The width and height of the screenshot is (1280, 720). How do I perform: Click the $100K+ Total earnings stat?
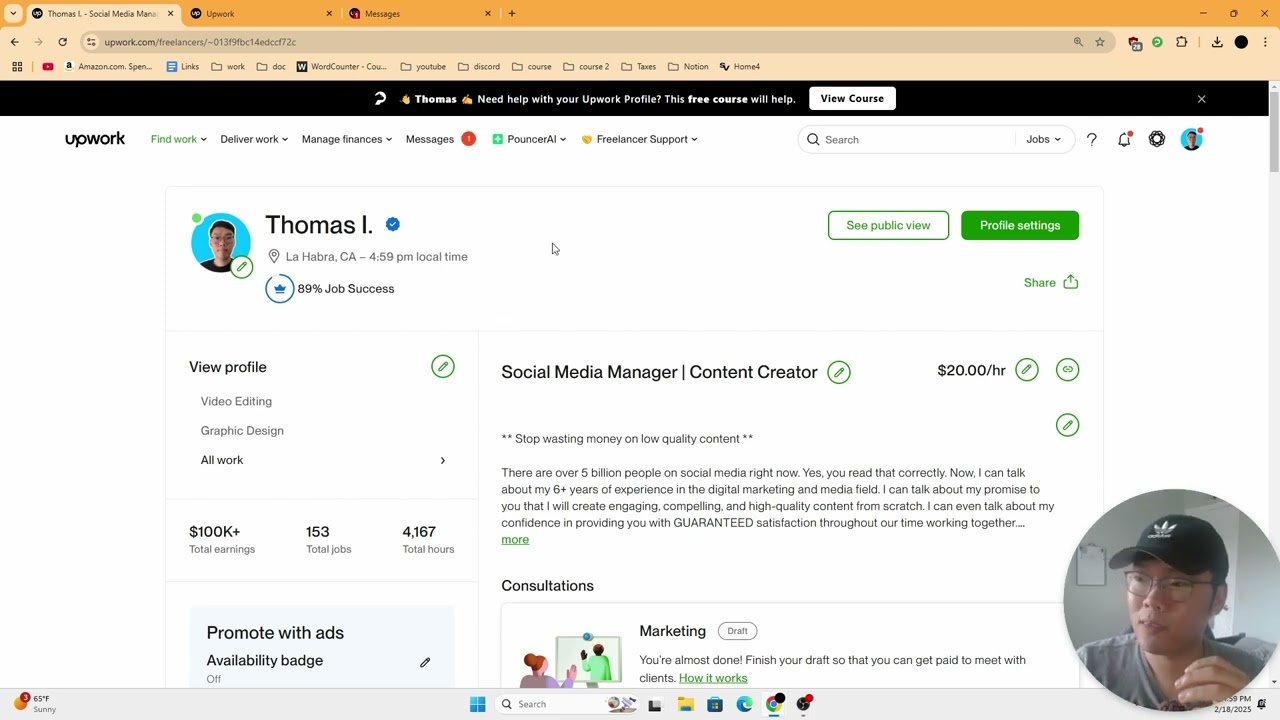(x=222, y=539)
